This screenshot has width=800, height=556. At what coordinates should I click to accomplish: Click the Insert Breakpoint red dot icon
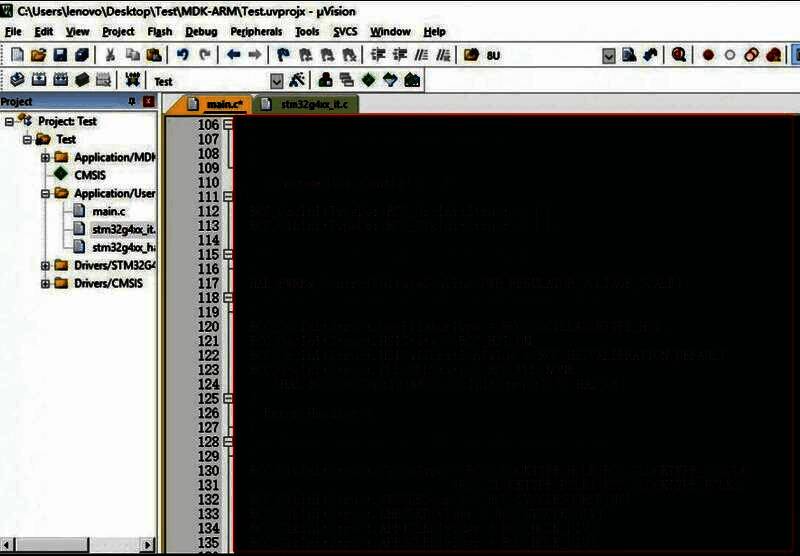point(708,56)
